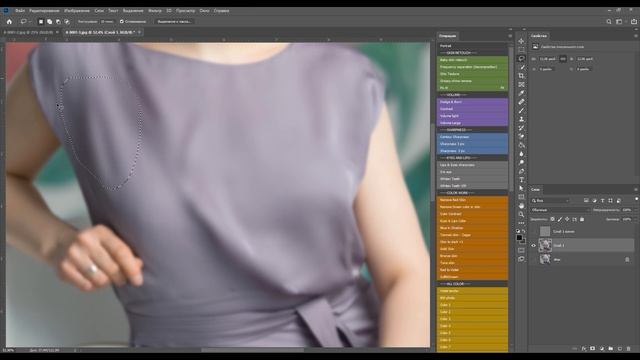Toggle Quick Mask mode
640x360 pixels.
pyautogui.click(x=521, y=250)
